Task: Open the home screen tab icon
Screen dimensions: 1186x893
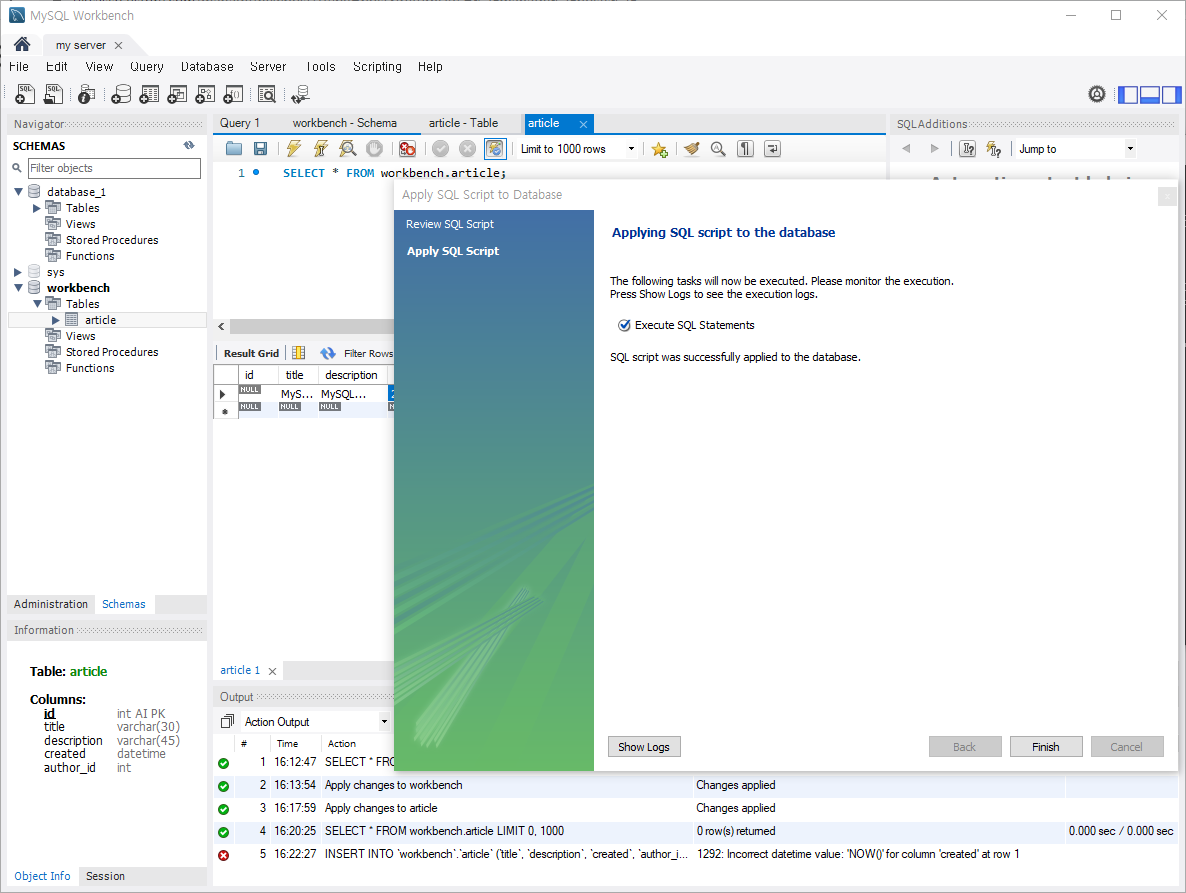Action: (22, 45)
